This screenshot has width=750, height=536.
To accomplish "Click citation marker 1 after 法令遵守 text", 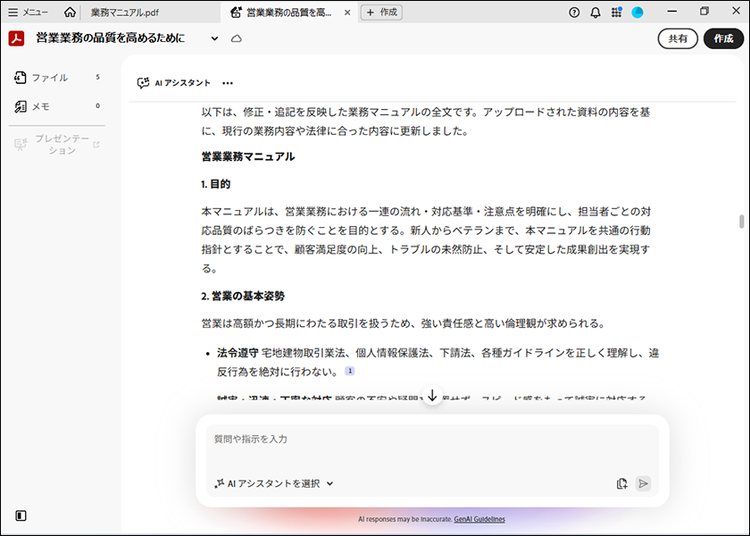I will coord(350,370).
